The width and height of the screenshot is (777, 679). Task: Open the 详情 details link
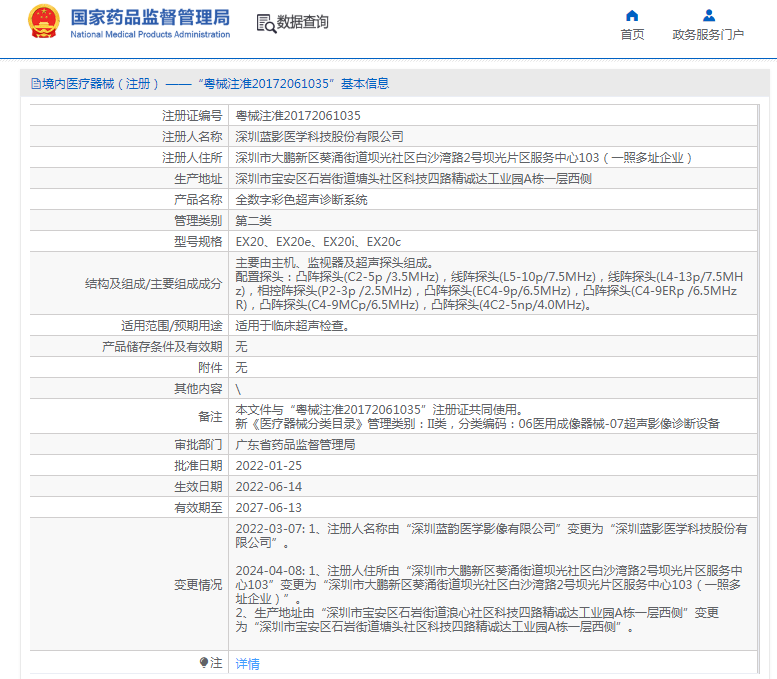[247, 664]
